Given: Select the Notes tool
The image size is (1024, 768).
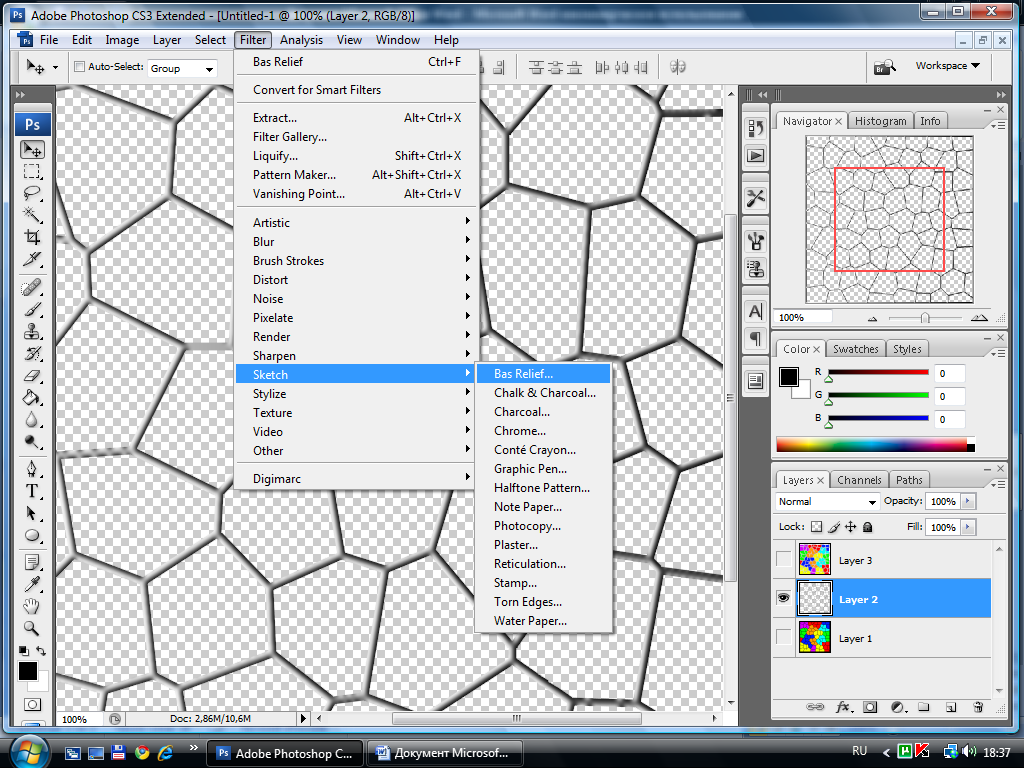Looking at the screenshot, I should [31, 562].
